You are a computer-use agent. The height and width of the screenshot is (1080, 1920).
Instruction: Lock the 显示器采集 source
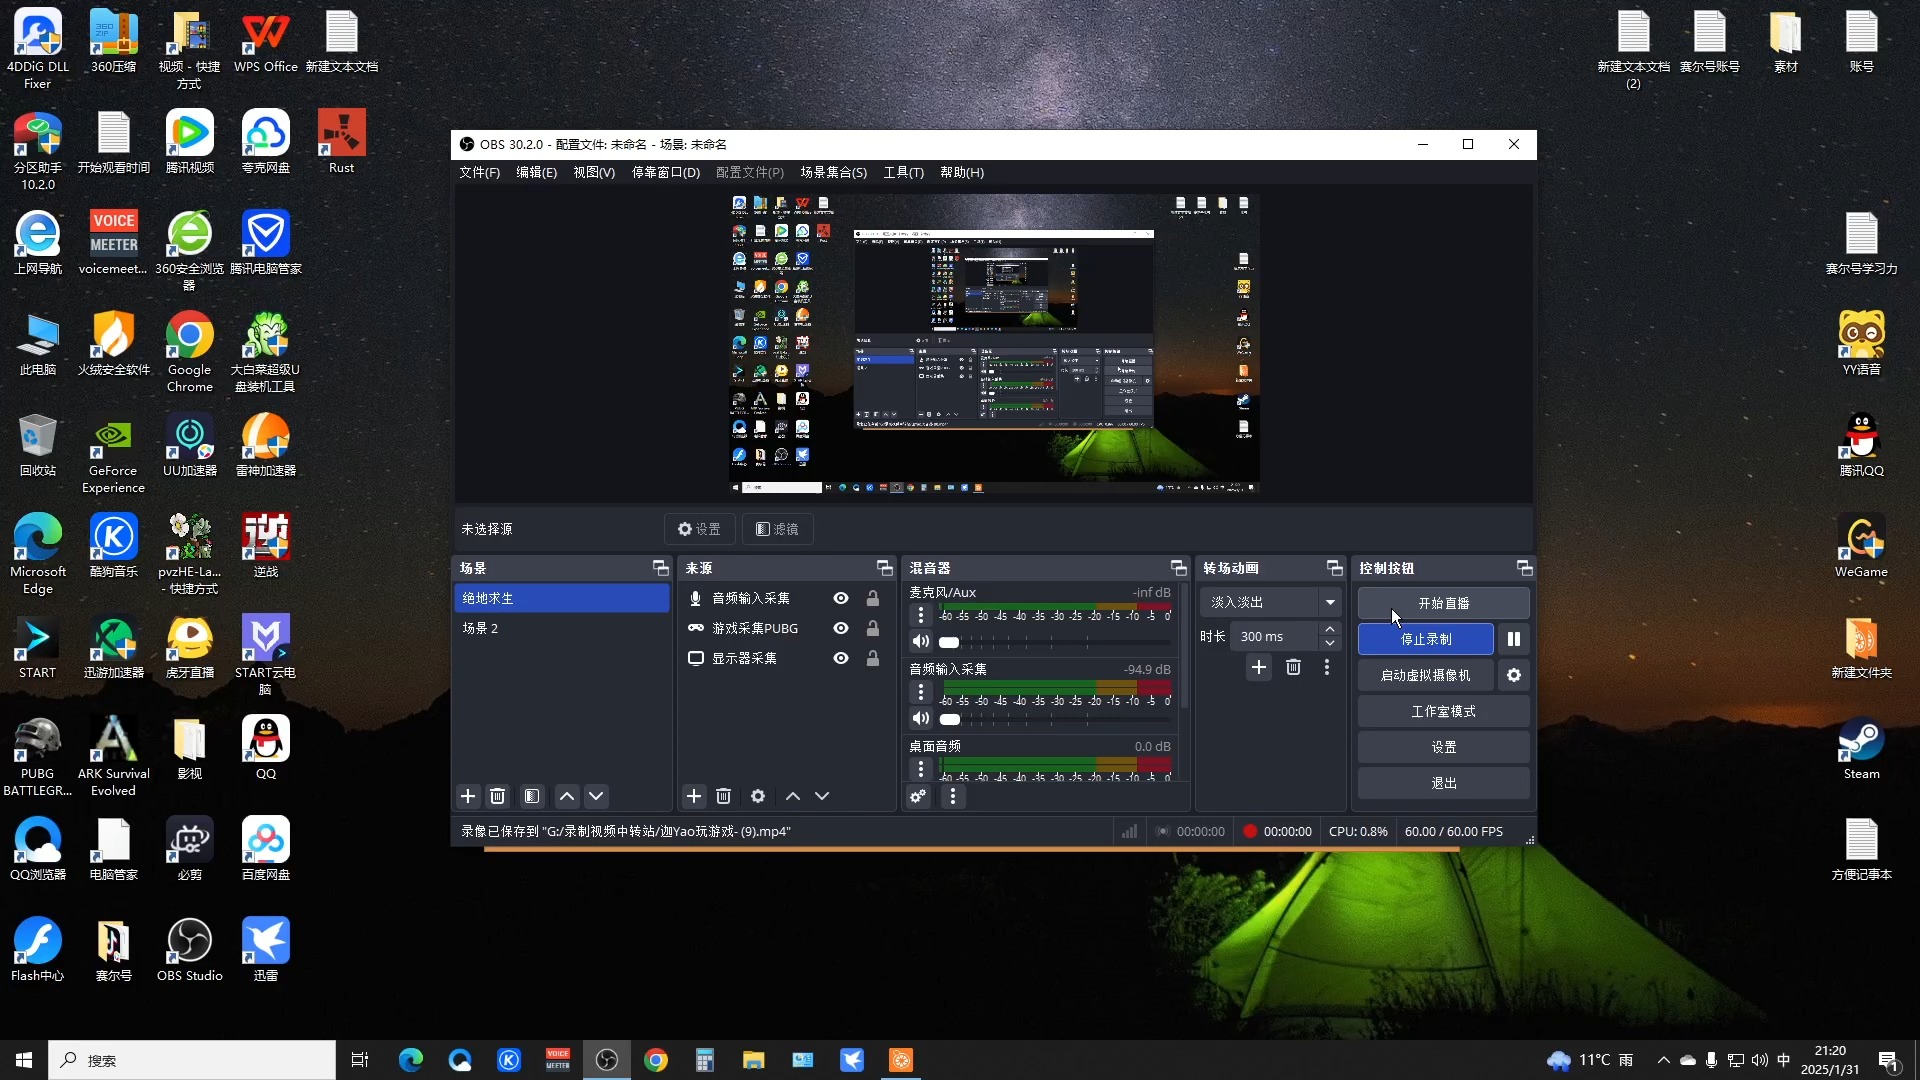pos(873,658)
